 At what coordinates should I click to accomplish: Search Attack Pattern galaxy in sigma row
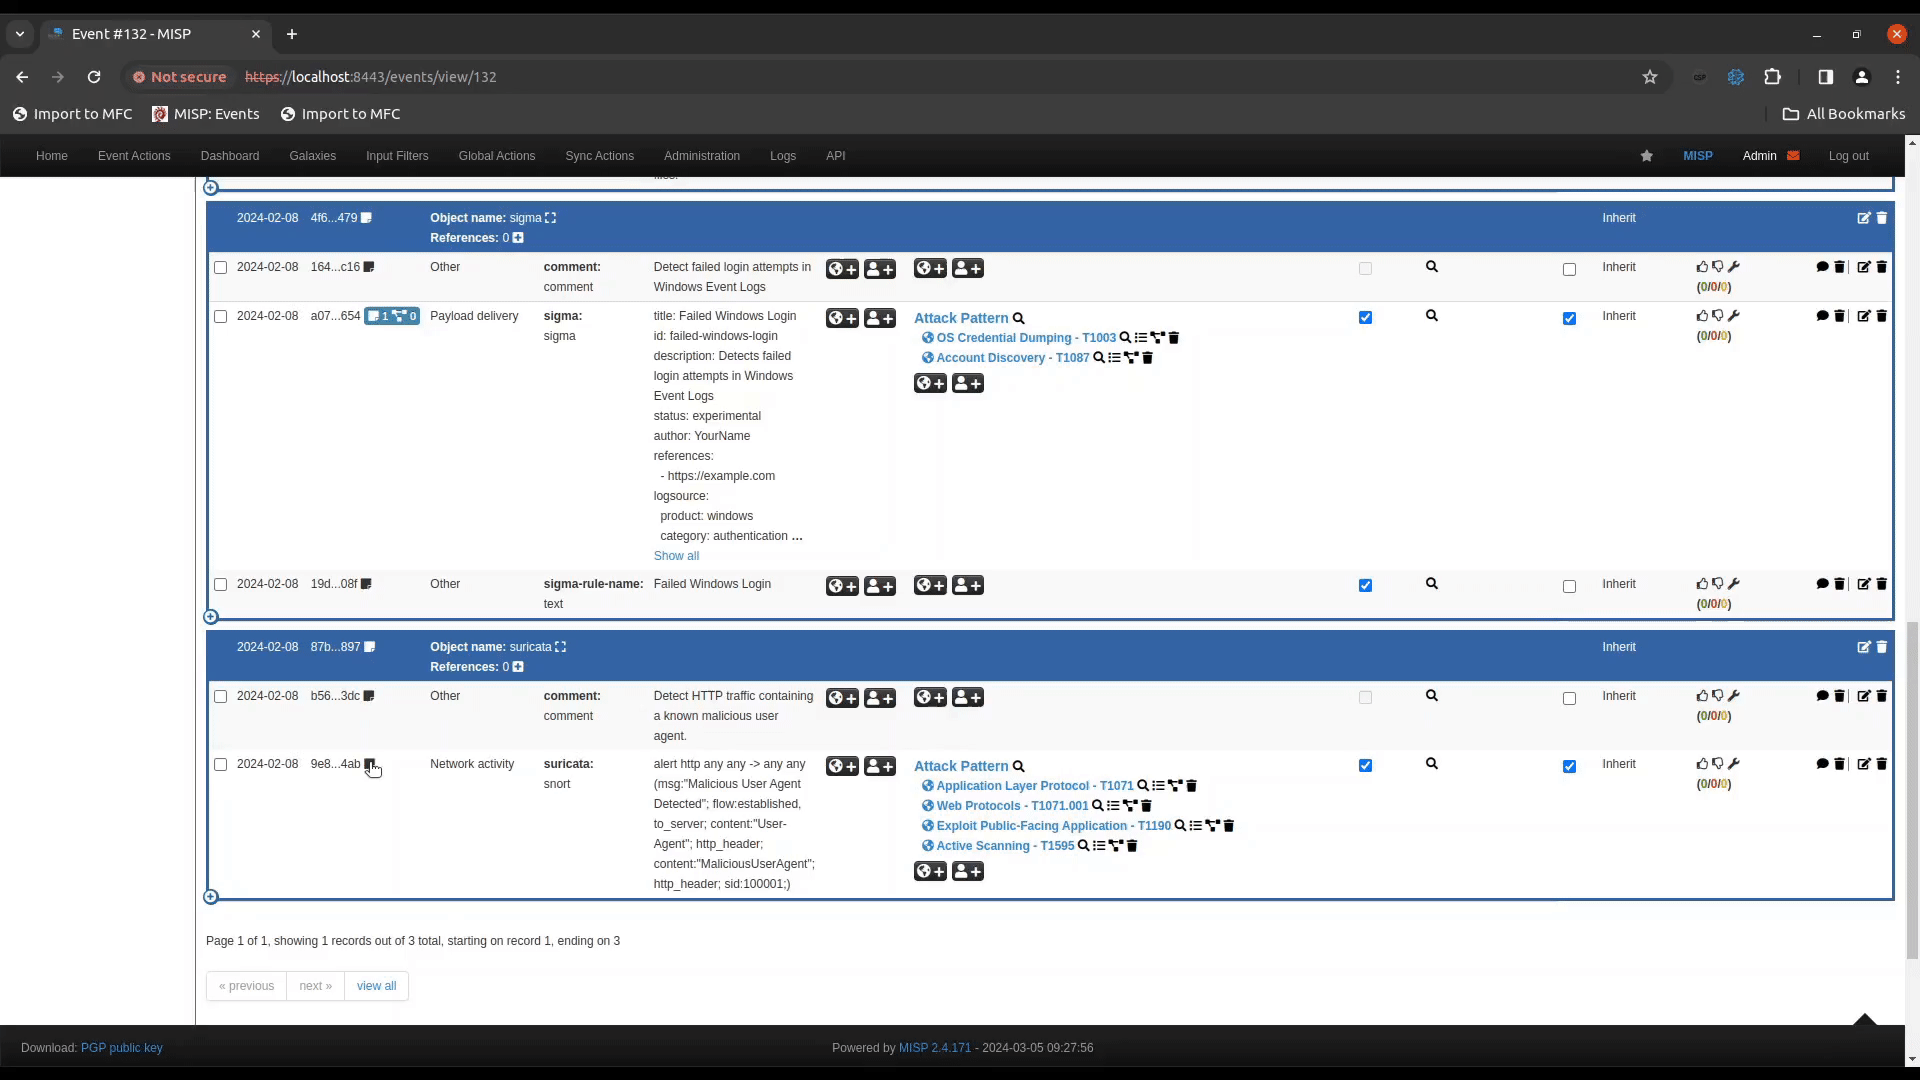(x=1019, y=319)
